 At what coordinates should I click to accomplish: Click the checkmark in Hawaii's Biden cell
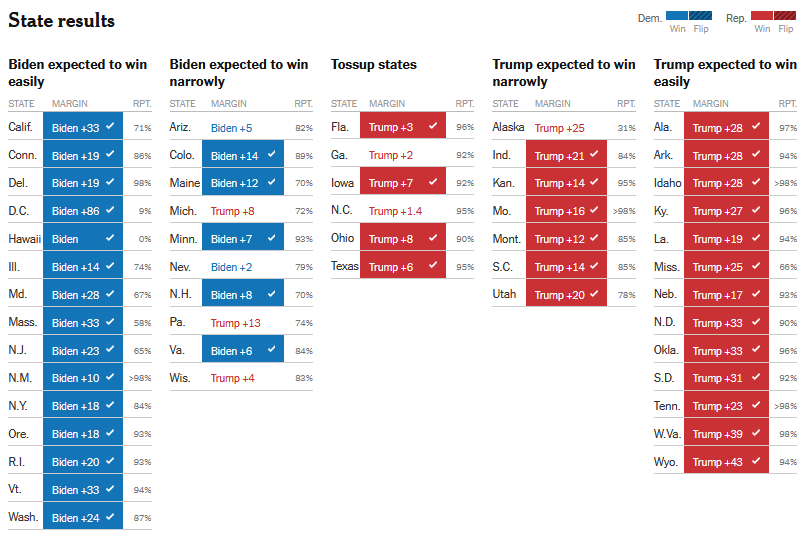coord(110,238)
